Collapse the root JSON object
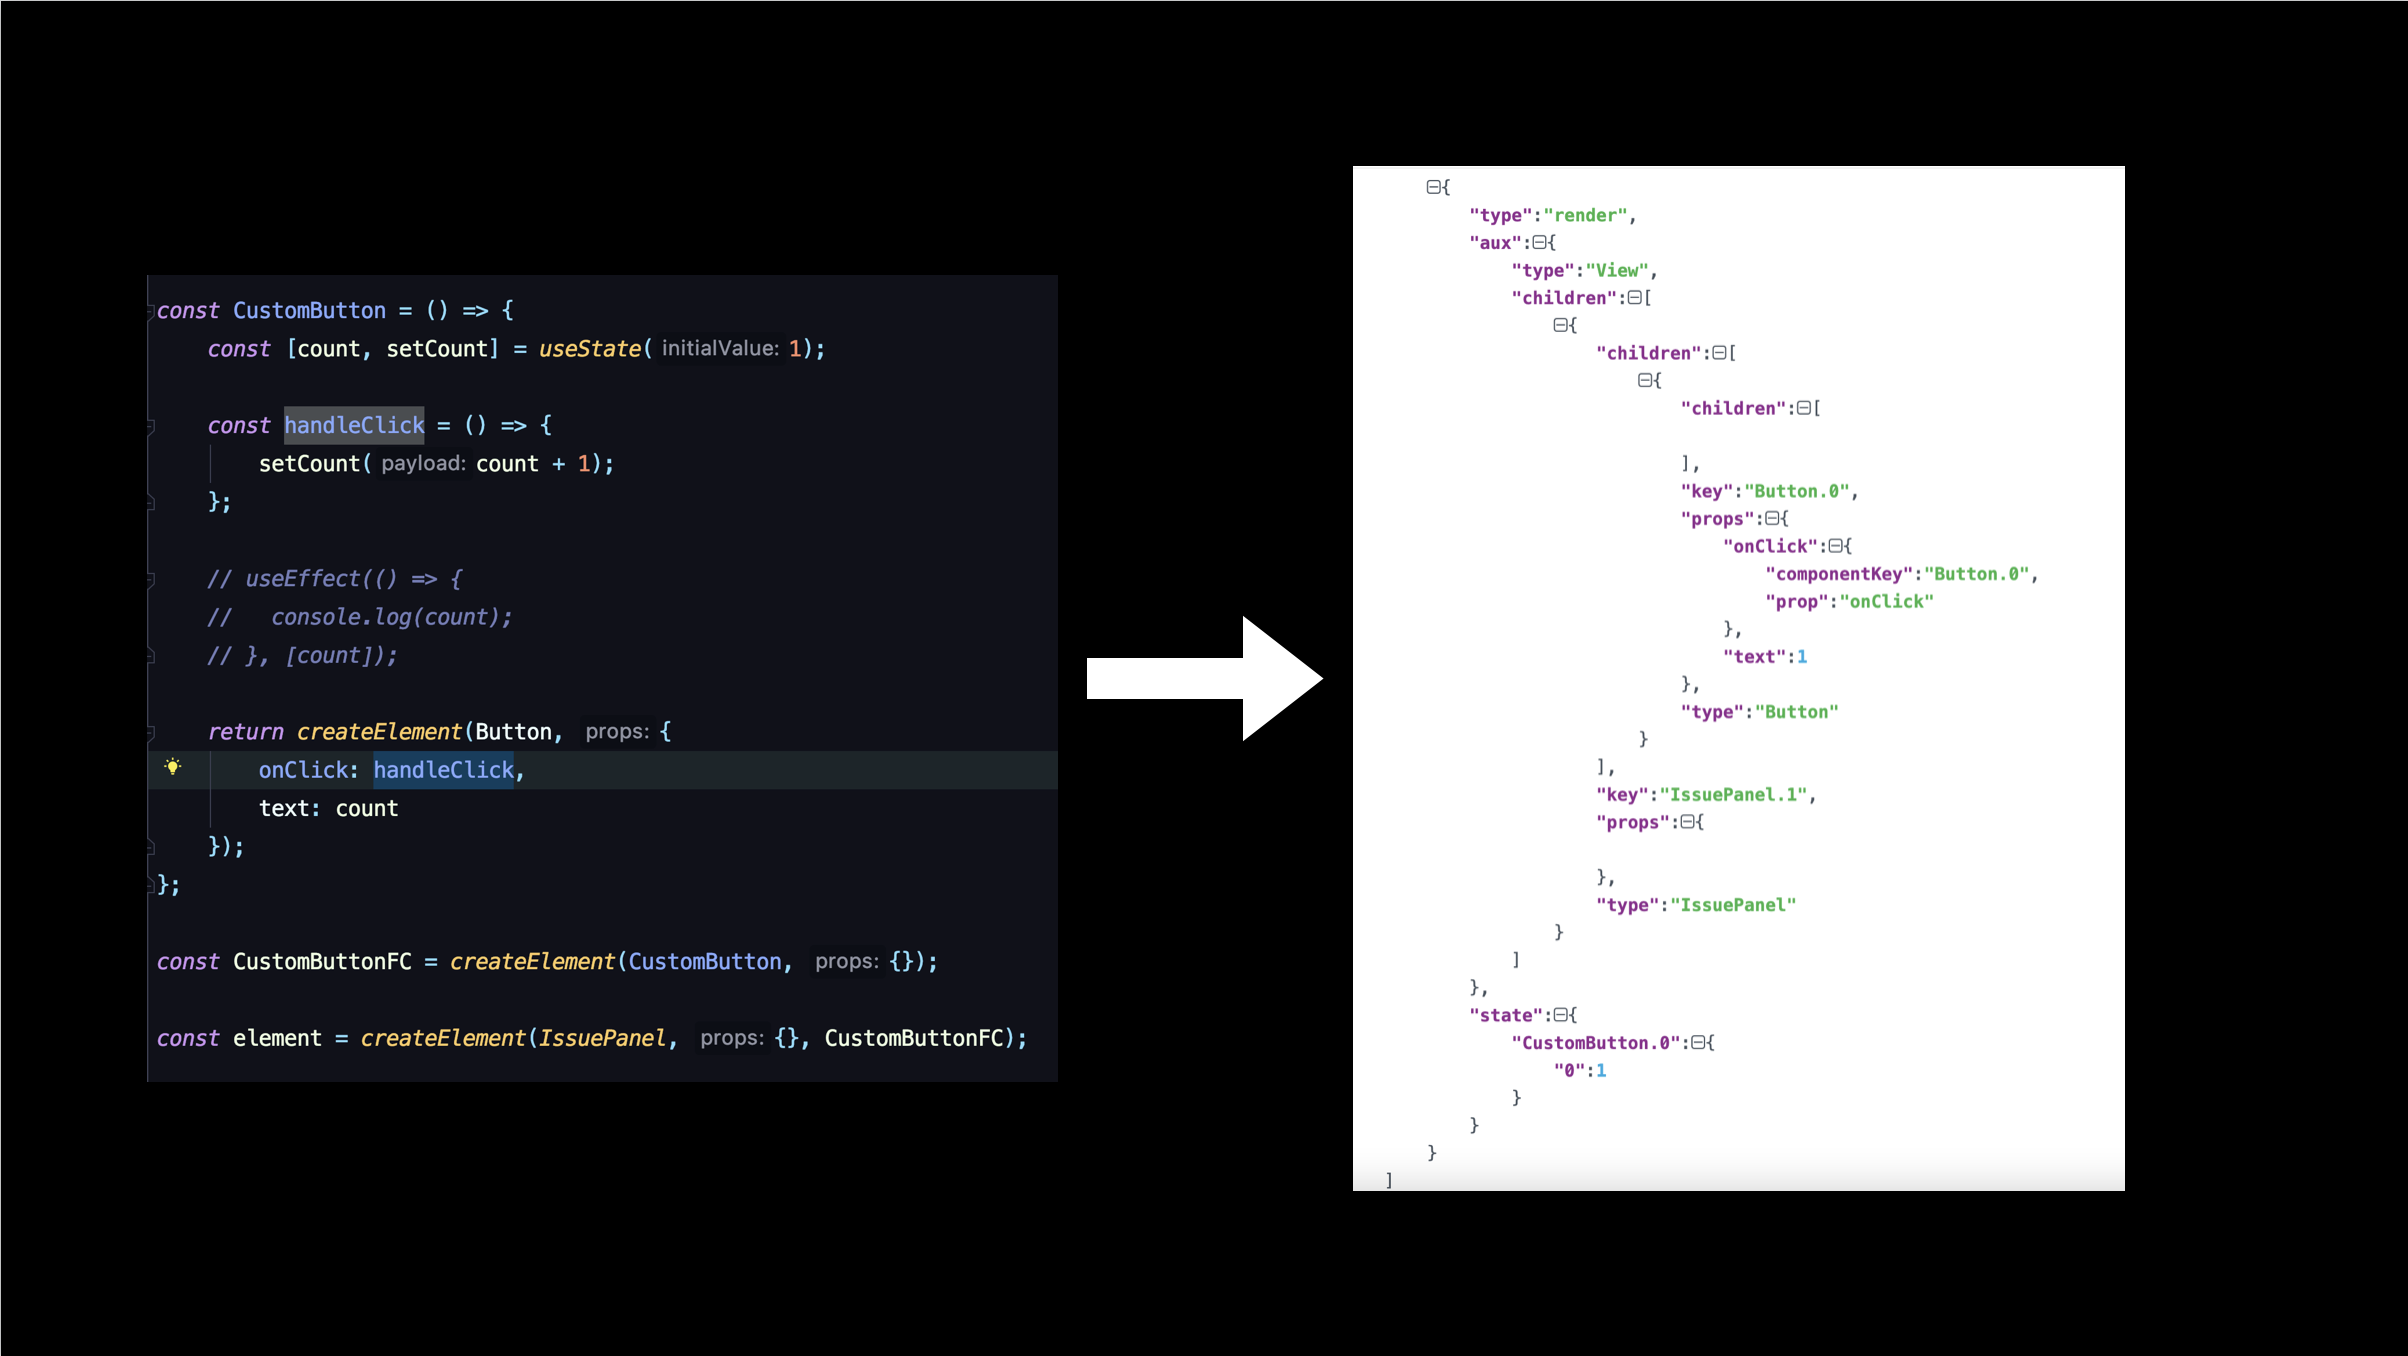Screen dimensions: 2408x1356 click(x=1433, y=187)
